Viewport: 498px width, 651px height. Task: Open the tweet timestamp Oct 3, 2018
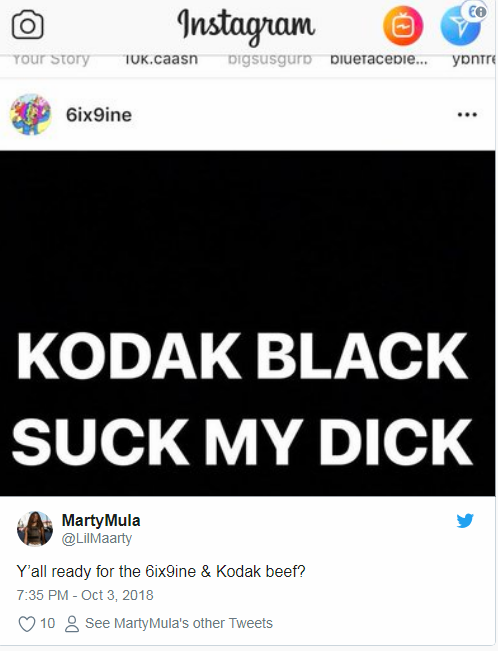pyautogui.click(x=85, y=595)
